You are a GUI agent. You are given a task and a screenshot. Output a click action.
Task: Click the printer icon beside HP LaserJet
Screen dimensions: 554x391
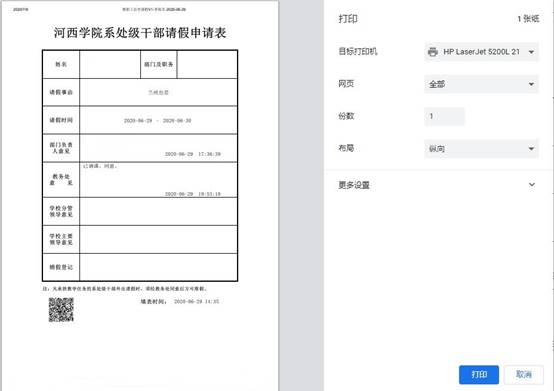click(x=432, y=52)
